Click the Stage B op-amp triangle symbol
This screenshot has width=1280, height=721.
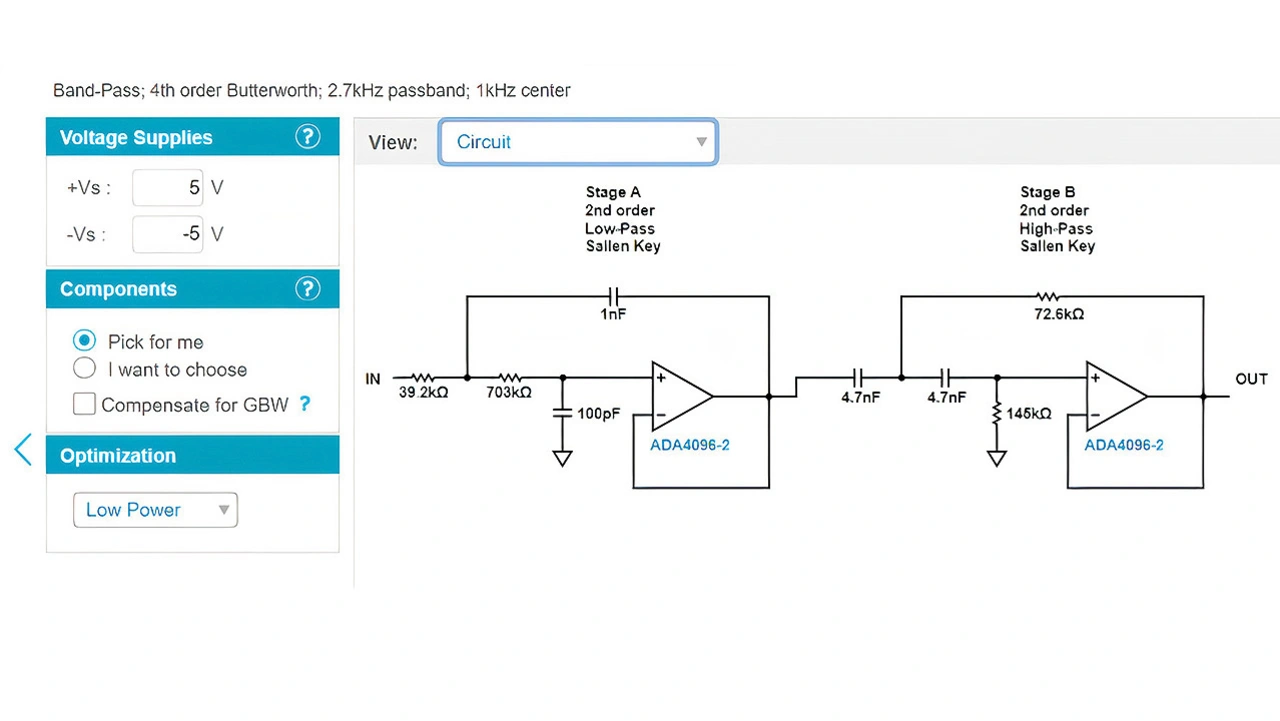coord(1114,396)
